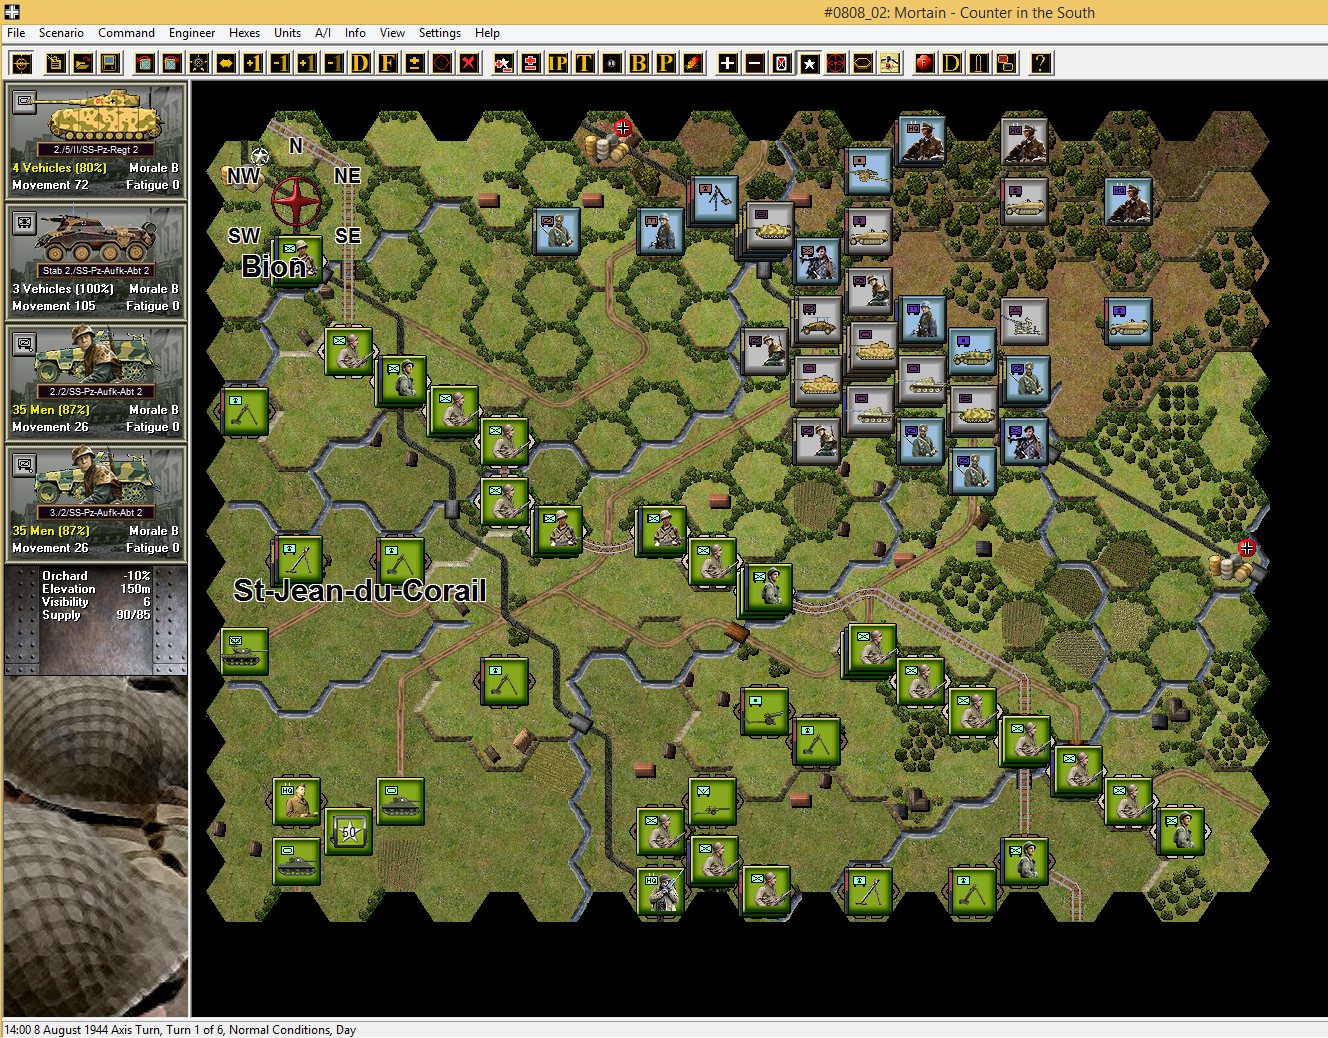Viewport: 1328px width, 1038px height.
Task: Click the new scenario document icon
Action: (55, 64)
